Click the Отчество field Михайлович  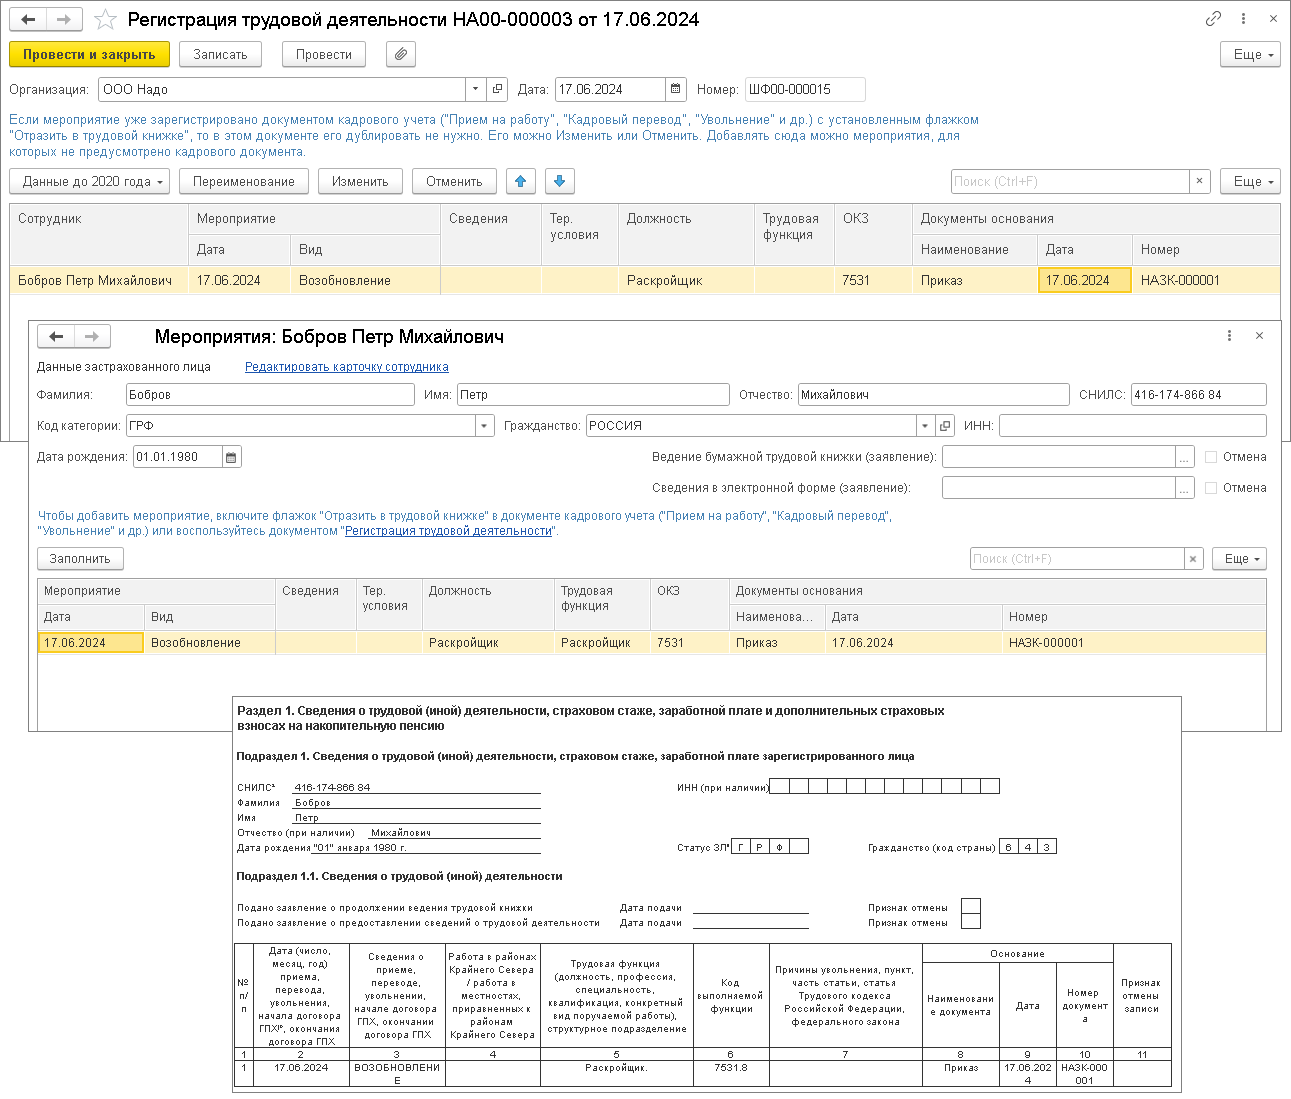[x=934, y=395]
